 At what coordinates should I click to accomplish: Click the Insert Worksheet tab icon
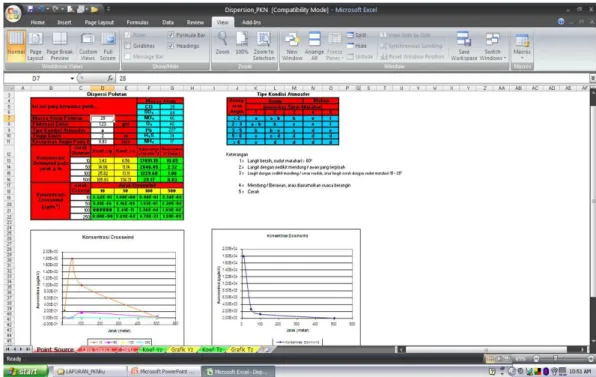tap(267, 349)
